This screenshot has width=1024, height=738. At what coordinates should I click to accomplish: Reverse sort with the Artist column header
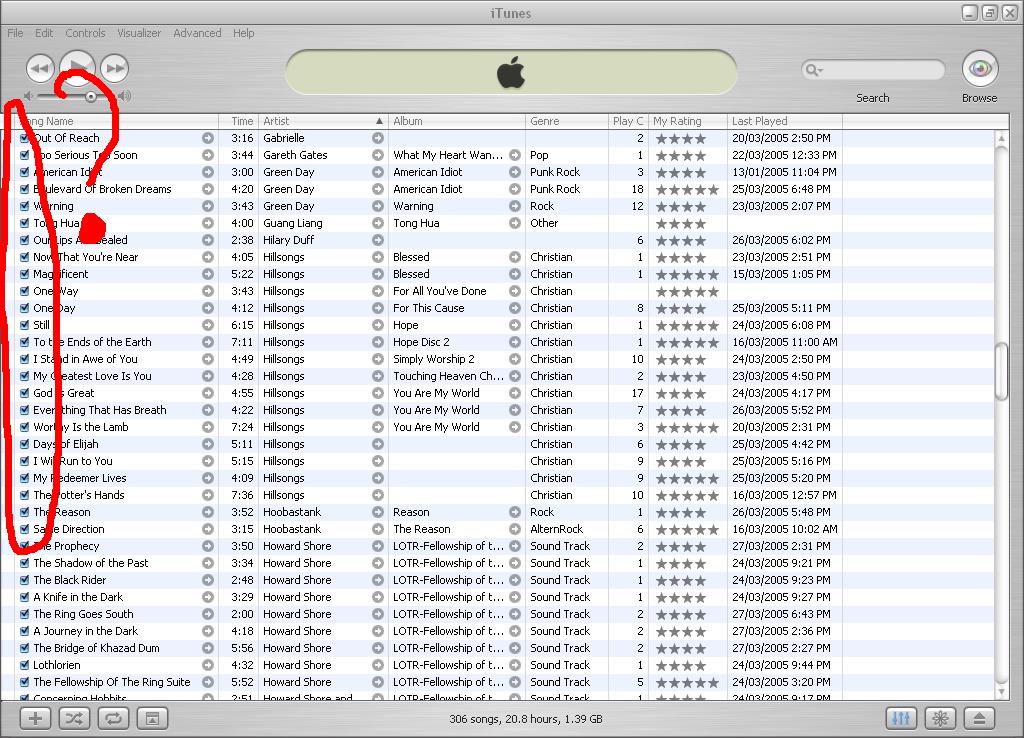click(x=323, y=121)
